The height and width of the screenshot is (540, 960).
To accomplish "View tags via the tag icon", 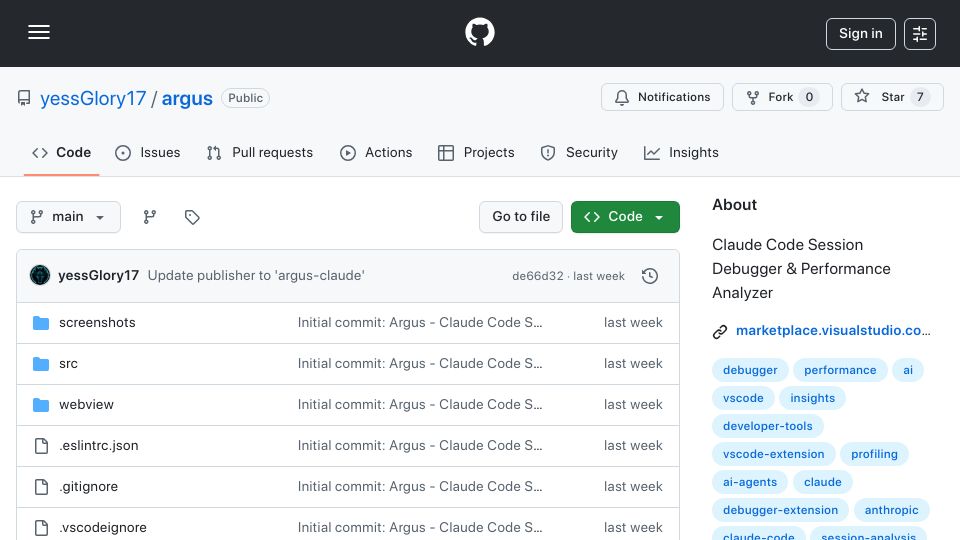I will tap(192, 217).
